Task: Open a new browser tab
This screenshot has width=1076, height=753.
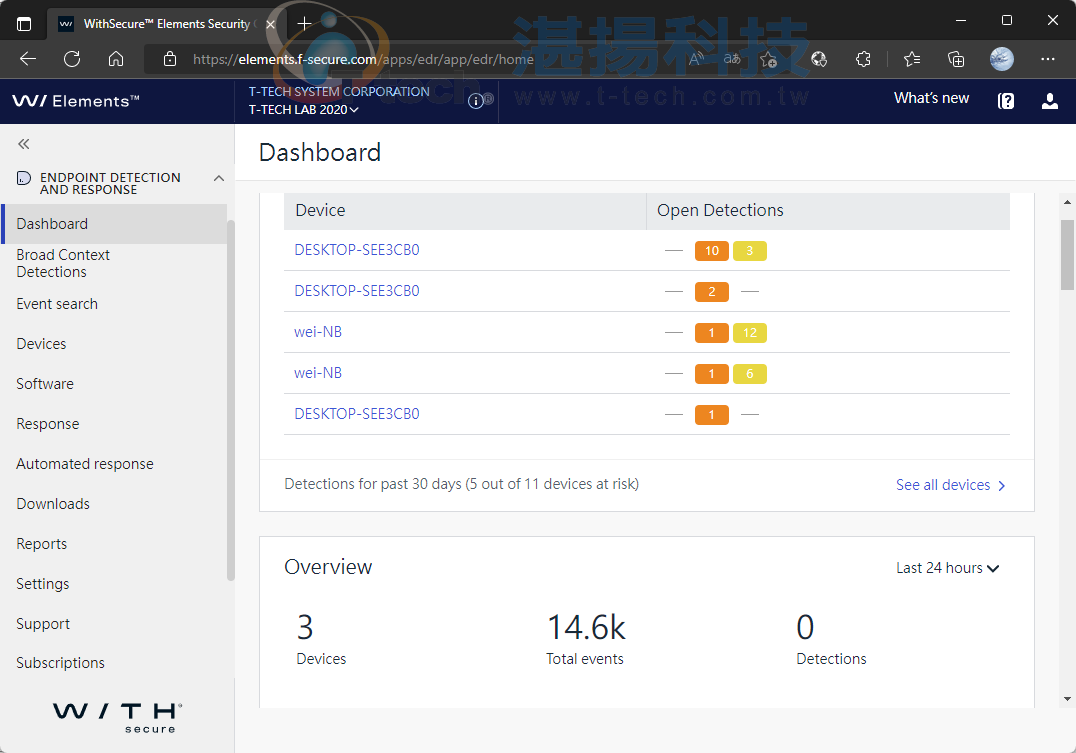Action: (x=304, y=24)
